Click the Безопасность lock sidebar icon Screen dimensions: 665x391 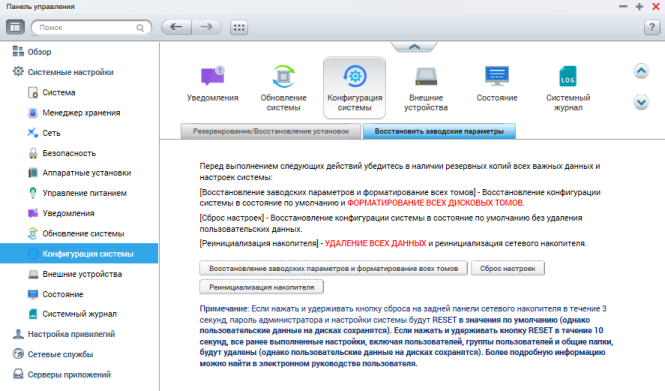point(33,153)
